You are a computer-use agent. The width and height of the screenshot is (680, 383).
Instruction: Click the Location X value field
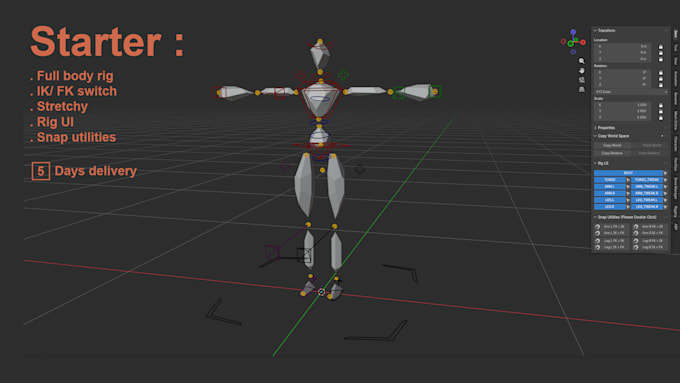pyautogui.click(x=623, y=46)
